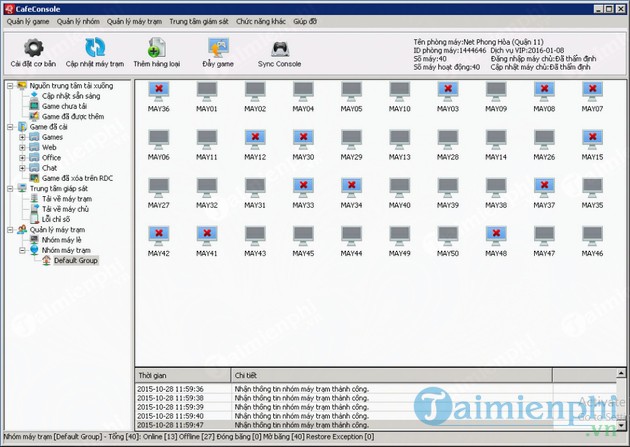
Task: Select workstation MAY40 icon
Action: (x=400, y=188)
